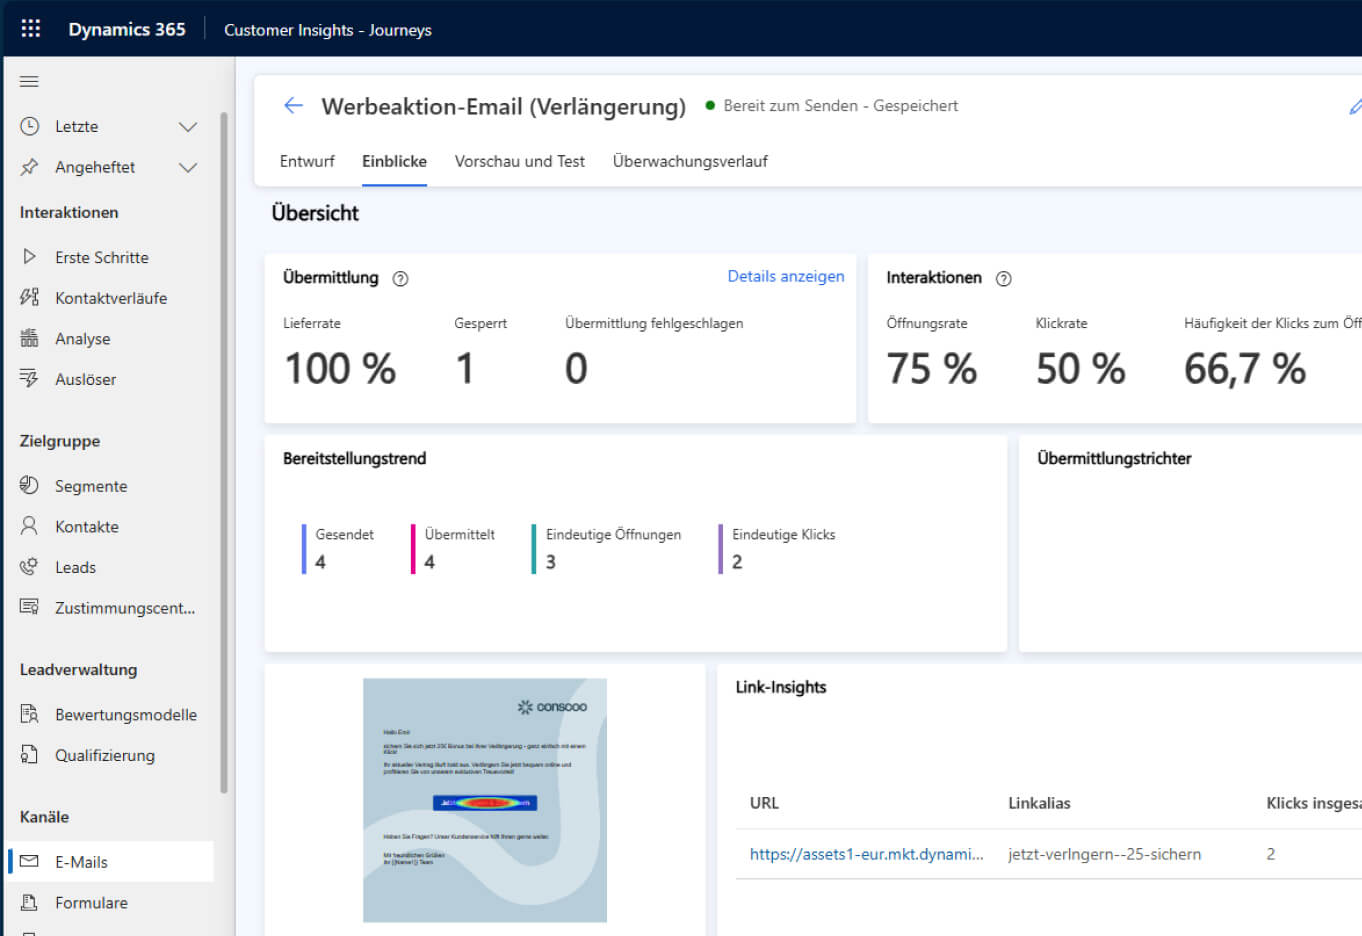Go back with the blue arrow

tap(293, 105)
